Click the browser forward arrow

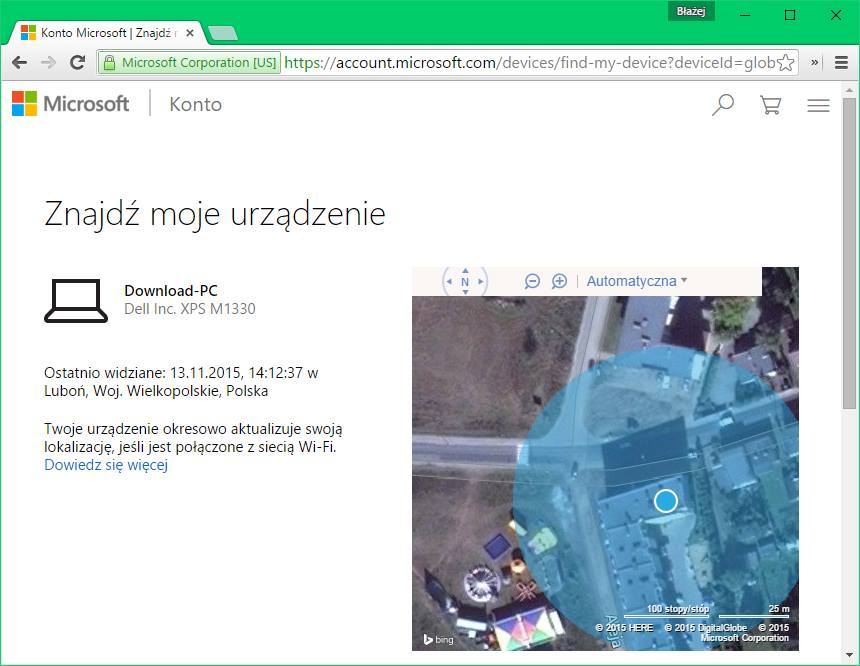pyautogui.click(x=48, y=63)
